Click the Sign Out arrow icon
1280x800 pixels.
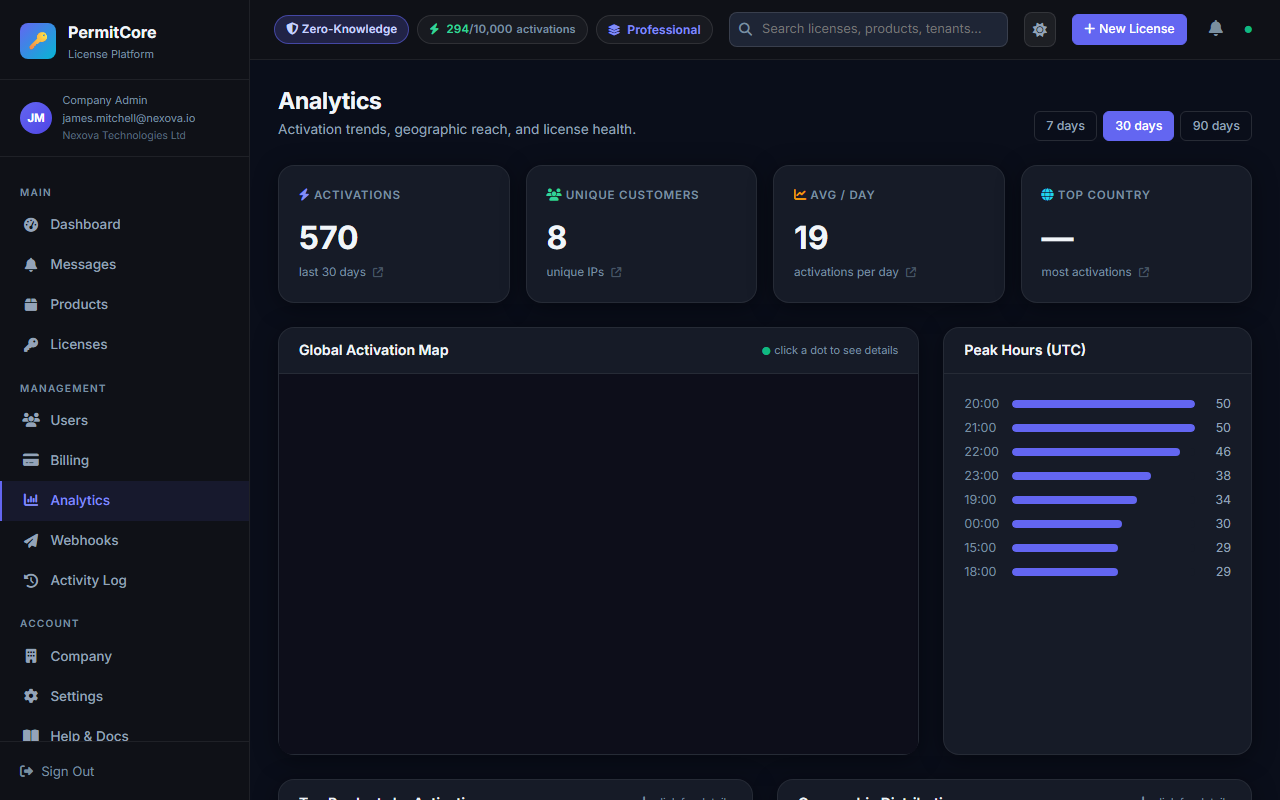[x=27, y=771]
